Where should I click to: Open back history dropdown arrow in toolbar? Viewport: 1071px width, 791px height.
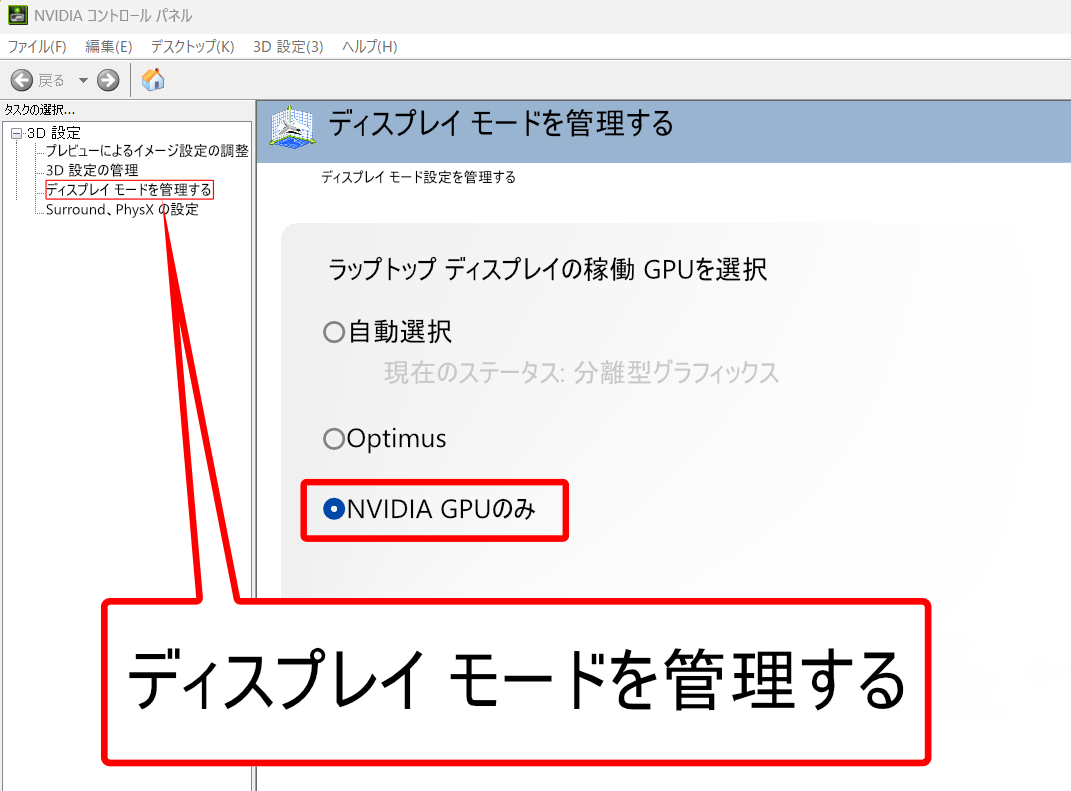tap(83, 80)
